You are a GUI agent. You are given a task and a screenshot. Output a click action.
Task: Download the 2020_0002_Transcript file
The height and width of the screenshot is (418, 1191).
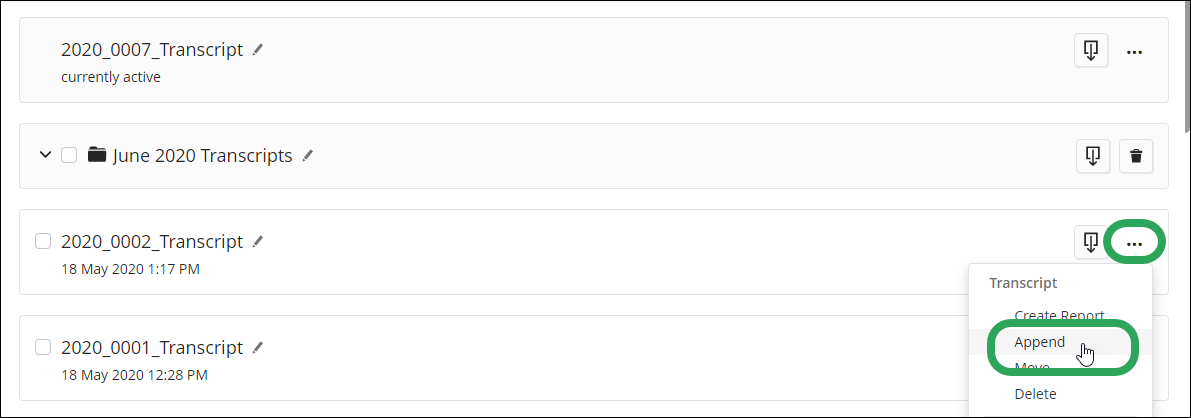pos(1091,242)
